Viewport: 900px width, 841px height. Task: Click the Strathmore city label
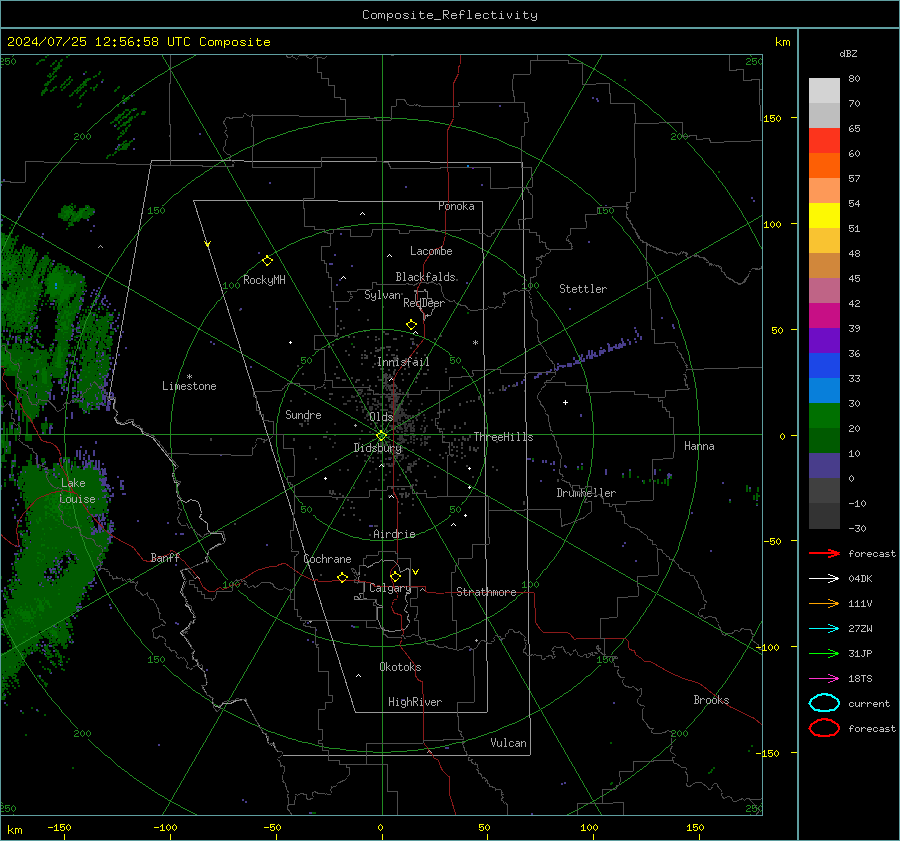(x=486, y=592)
